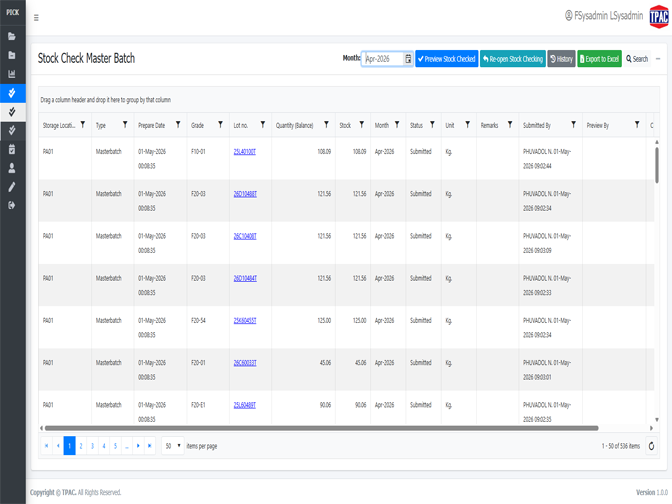Filter the Unit column
This screenshot has width=672, height=504.
point(468,125)
